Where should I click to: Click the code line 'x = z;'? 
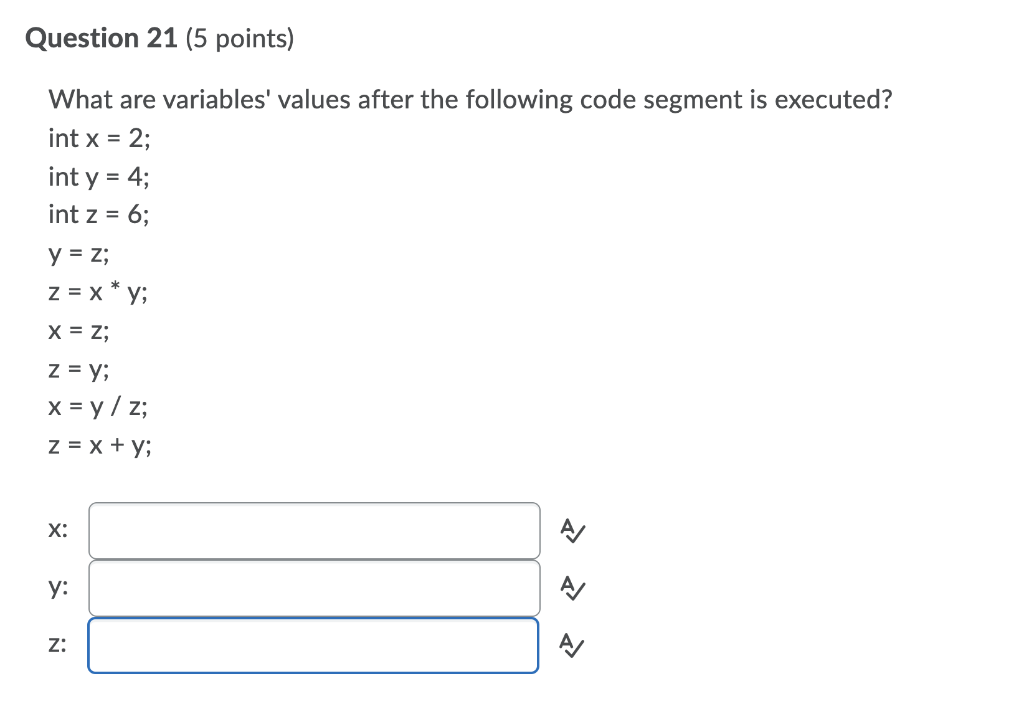tap(79, 331)
